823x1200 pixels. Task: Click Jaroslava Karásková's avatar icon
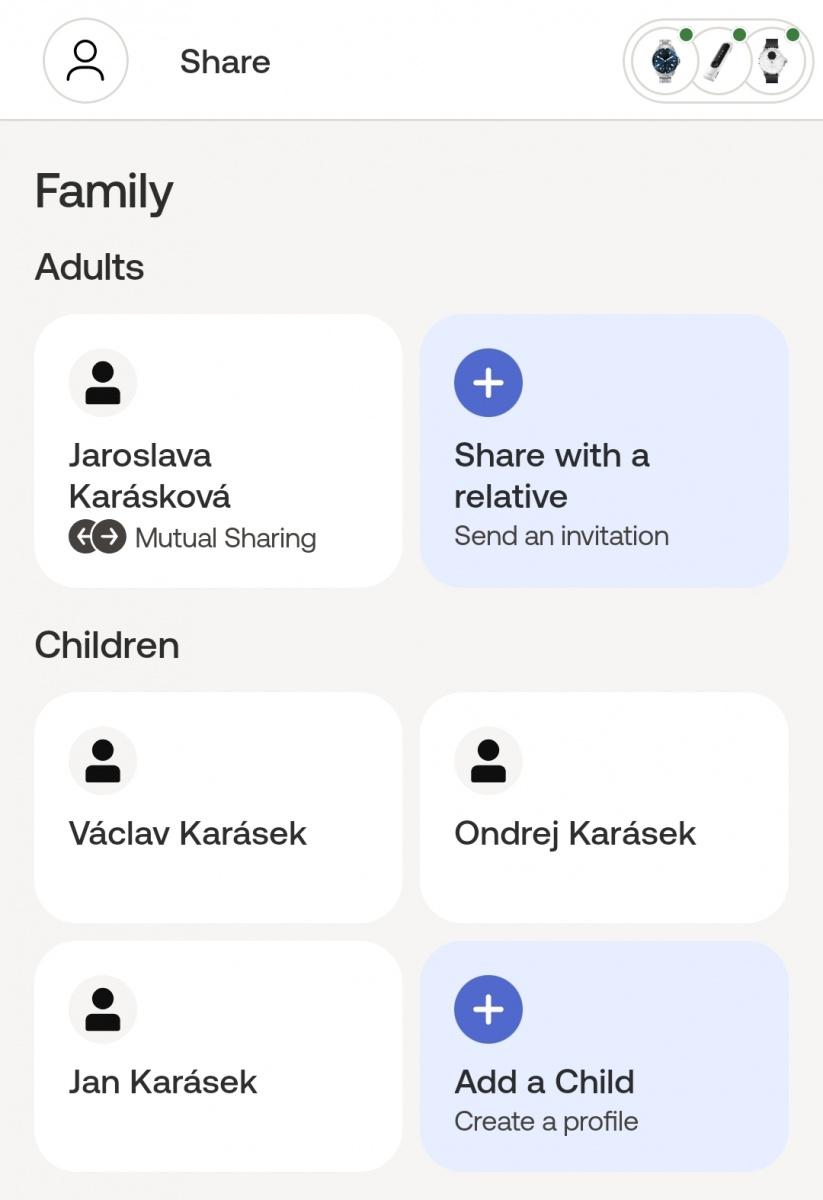click(x=103, y=382)
